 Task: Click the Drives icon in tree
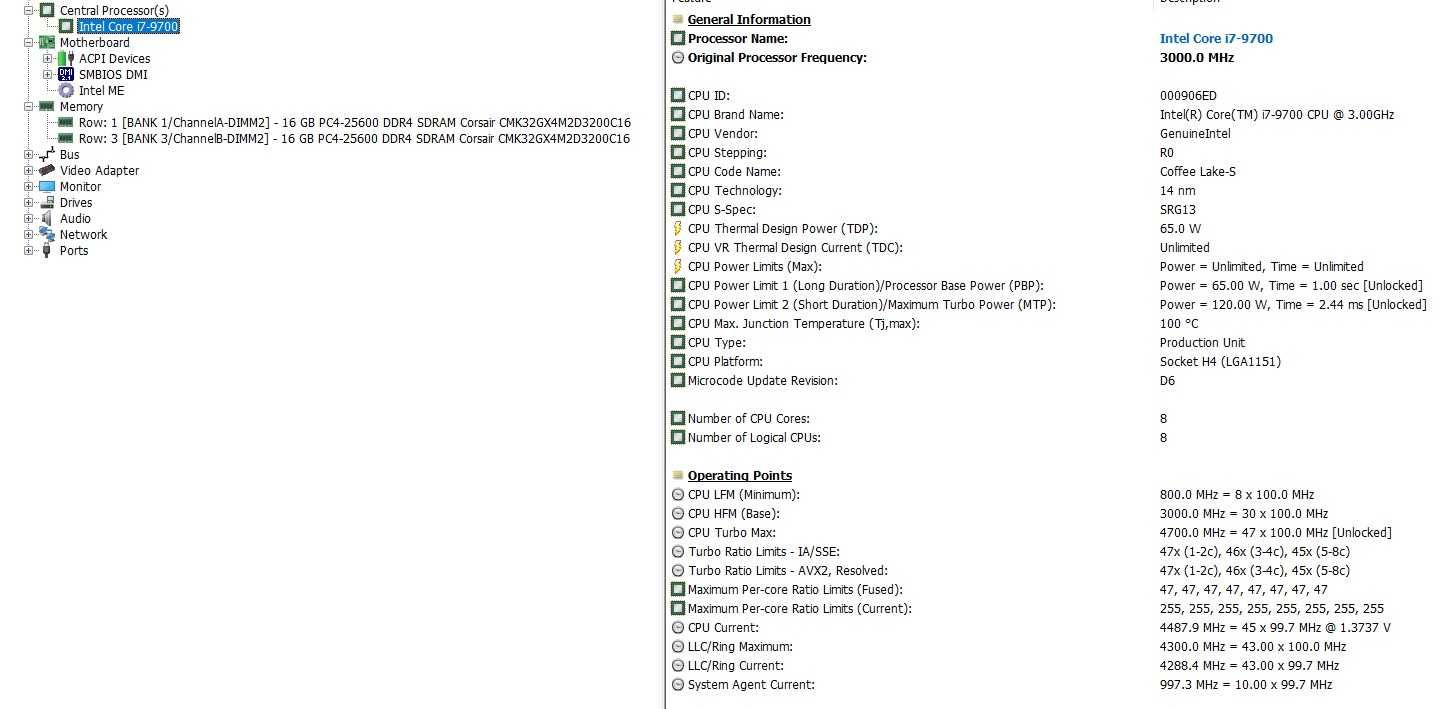(46, 202)
